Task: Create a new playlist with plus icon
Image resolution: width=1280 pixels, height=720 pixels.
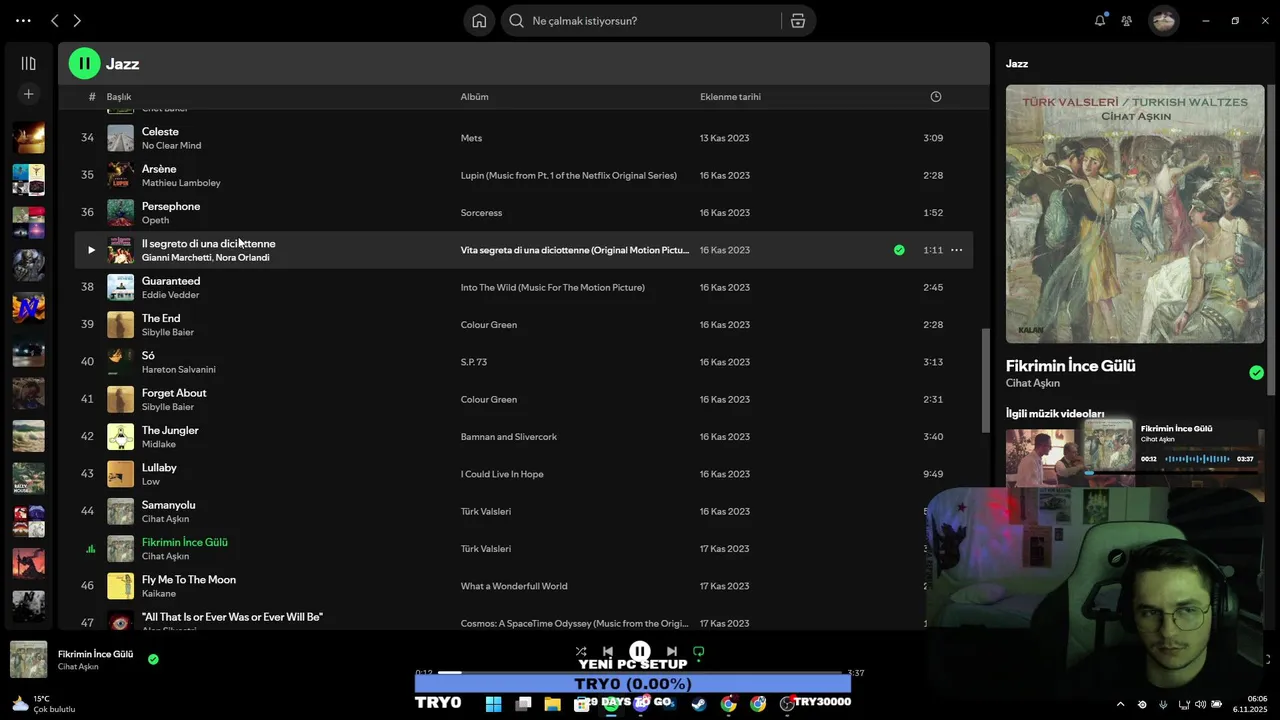Action: (28, 94)
